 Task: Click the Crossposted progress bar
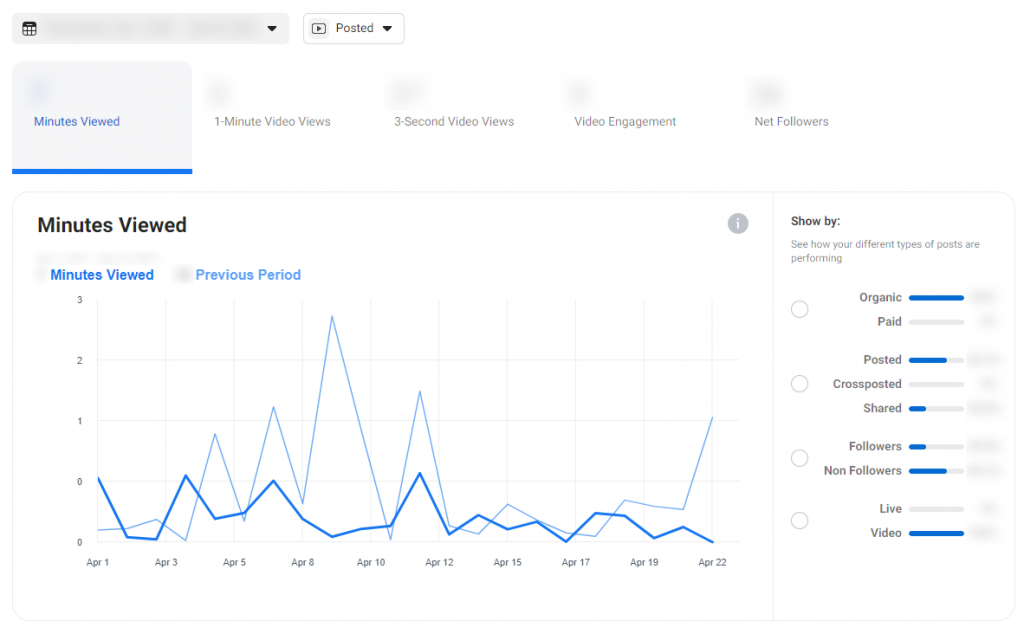tap(936, 384)
